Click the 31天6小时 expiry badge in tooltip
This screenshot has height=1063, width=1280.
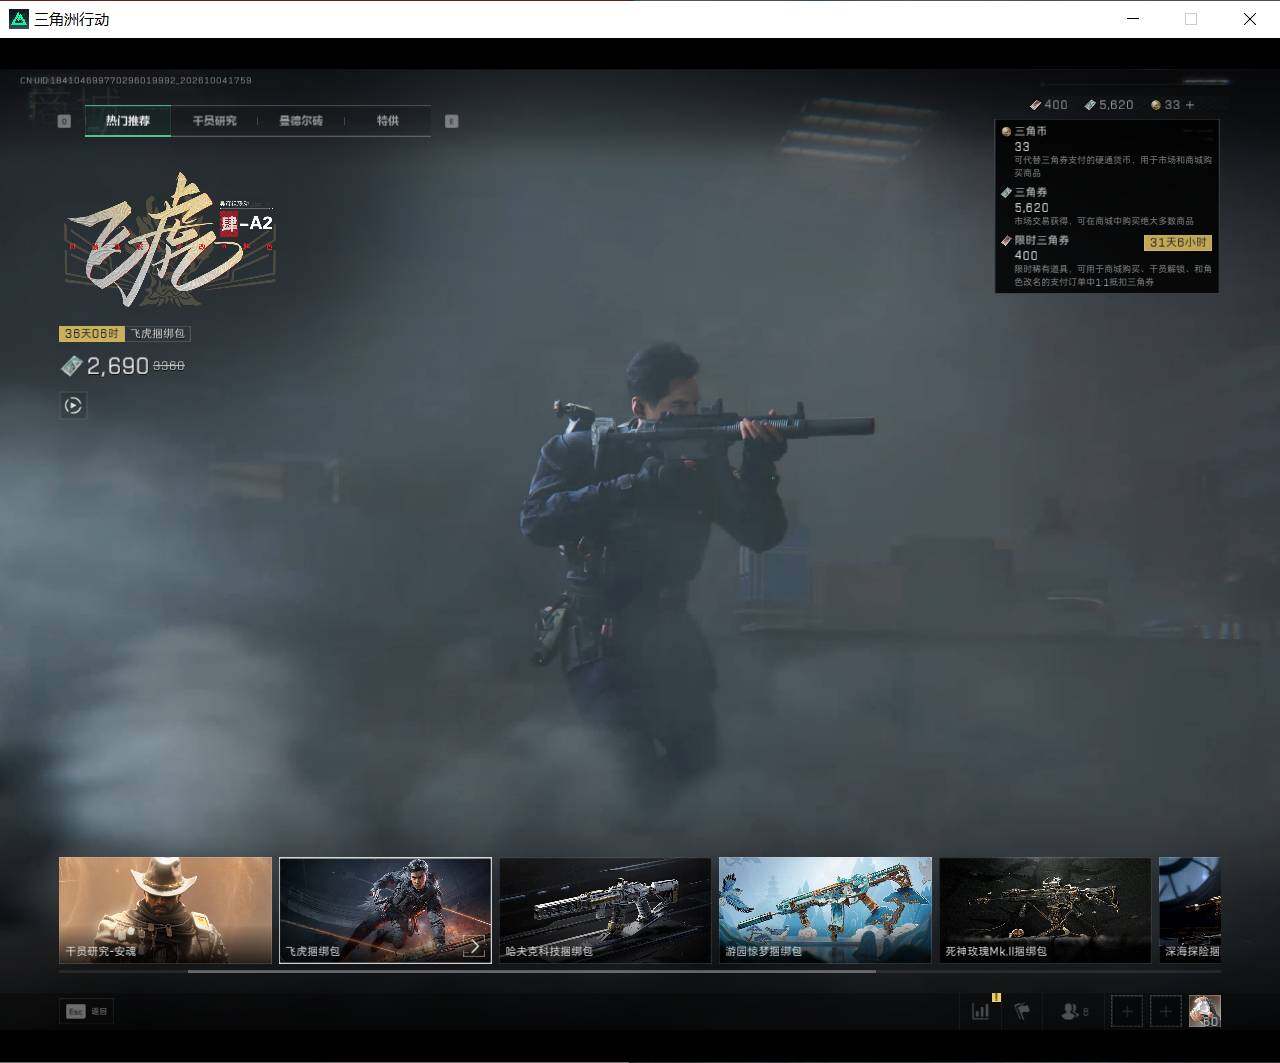click(1179, 243)
